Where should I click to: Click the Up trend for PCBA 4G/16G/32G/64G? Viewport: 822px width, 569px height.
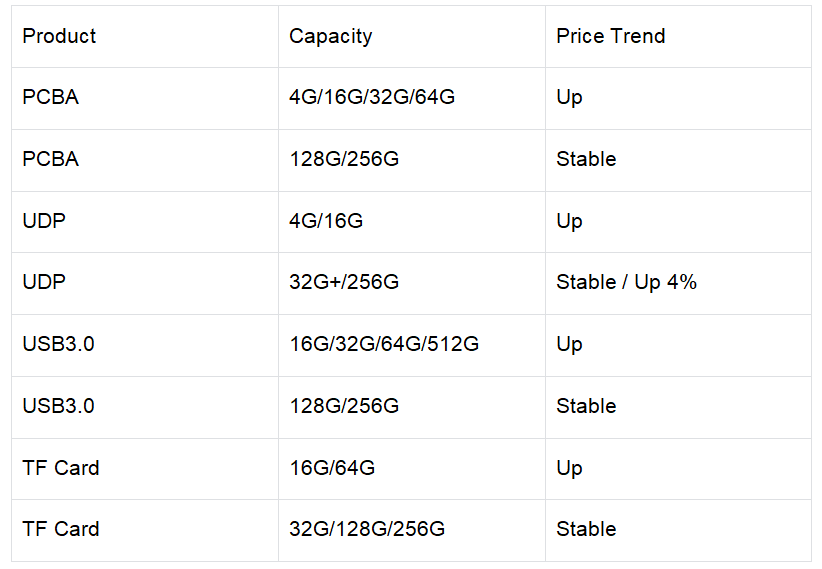tap(569, 98)
